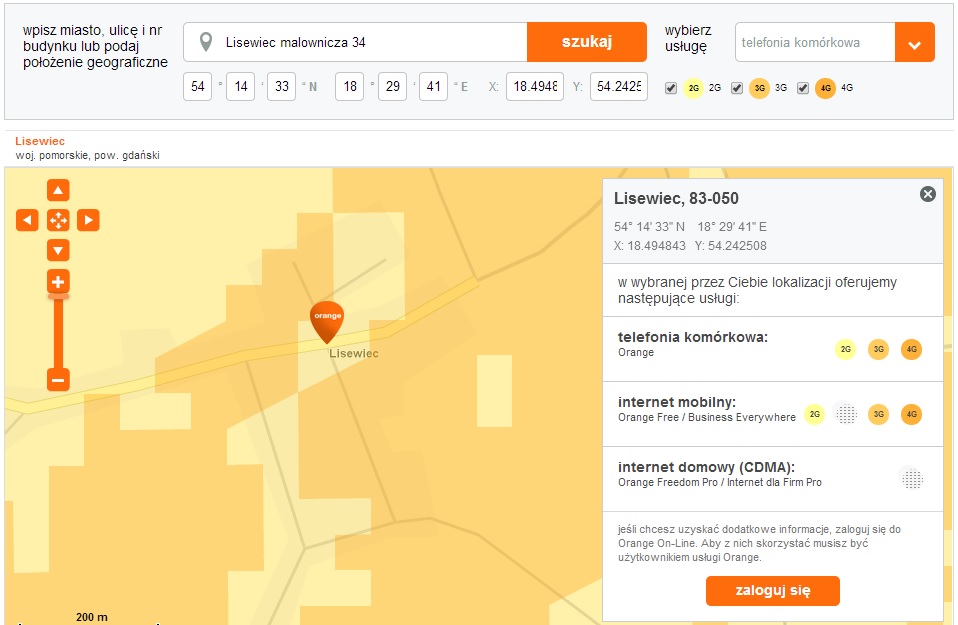Screen dimensions: 958x625
Task: Click the Orange Free / Business Everywhere text
Action: pyautogui.click(x=707, y=417)
